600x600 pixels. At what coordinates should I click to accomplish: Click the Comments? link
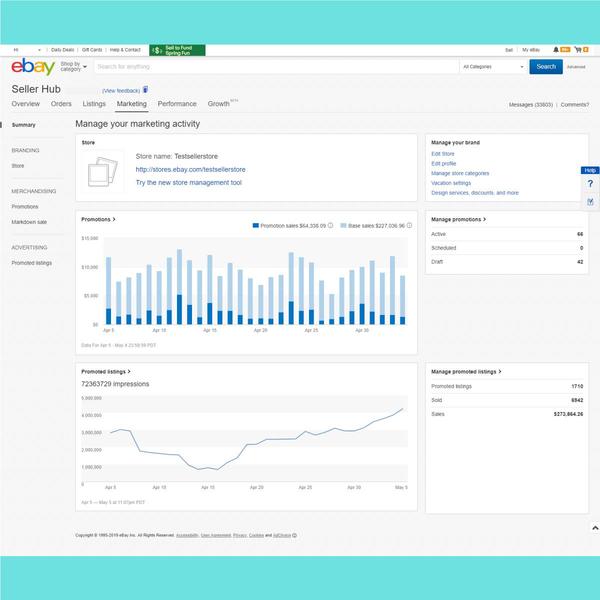(x=575, y=104)
